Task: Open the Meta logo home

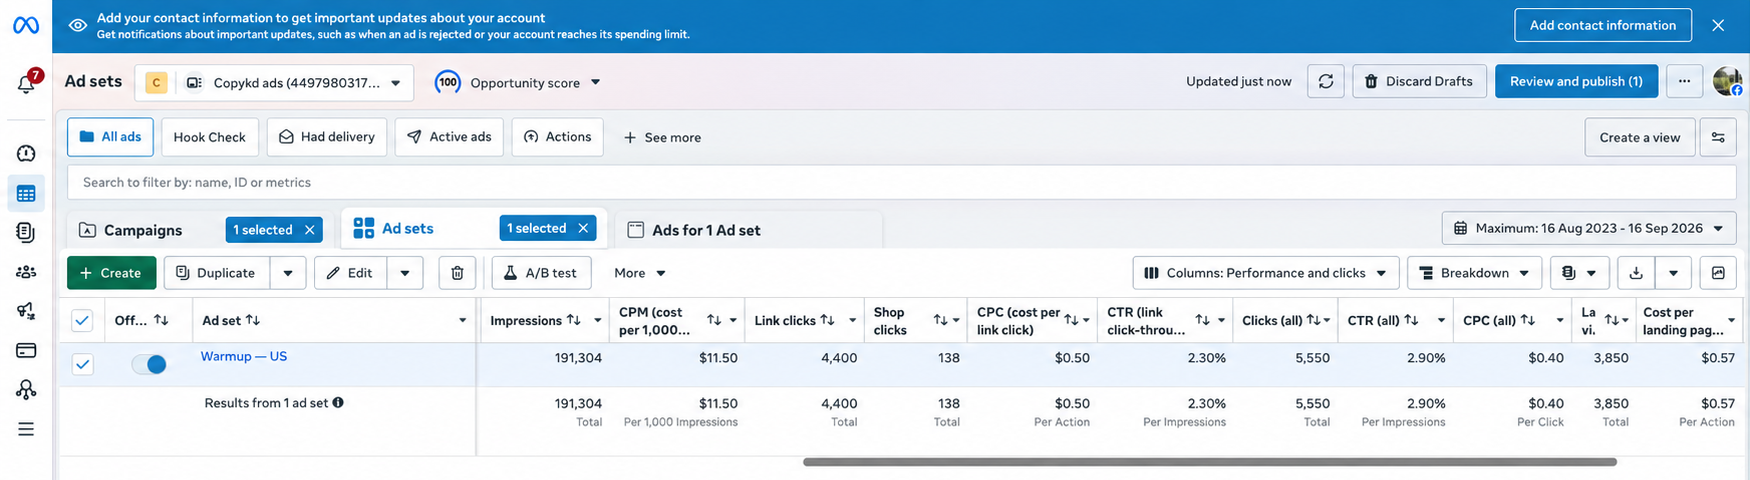Action: point(26,25)
